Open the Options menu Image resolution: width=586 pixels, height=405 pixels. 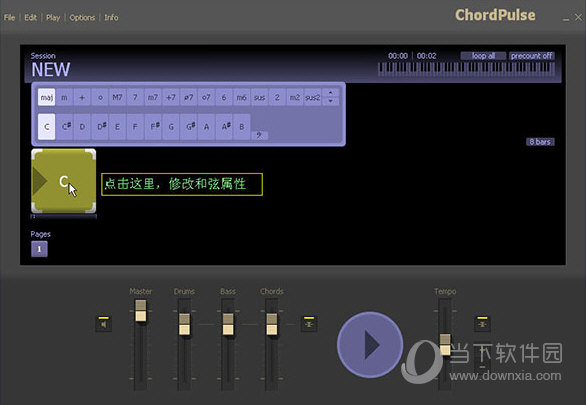pos(82,18)
